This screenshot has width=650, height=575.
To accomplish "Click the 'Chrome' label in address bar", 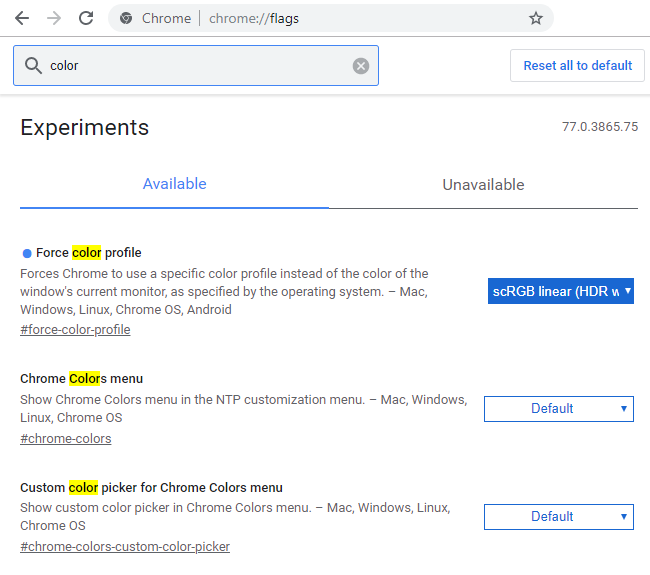I will pyautogui.click(x=166, y=18).
